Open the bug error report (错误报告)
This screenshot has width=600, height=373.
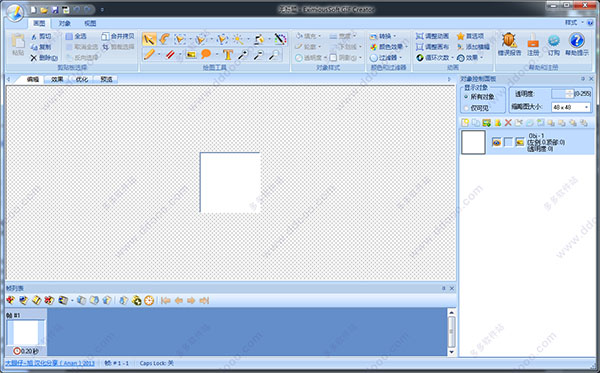[509, 44]
